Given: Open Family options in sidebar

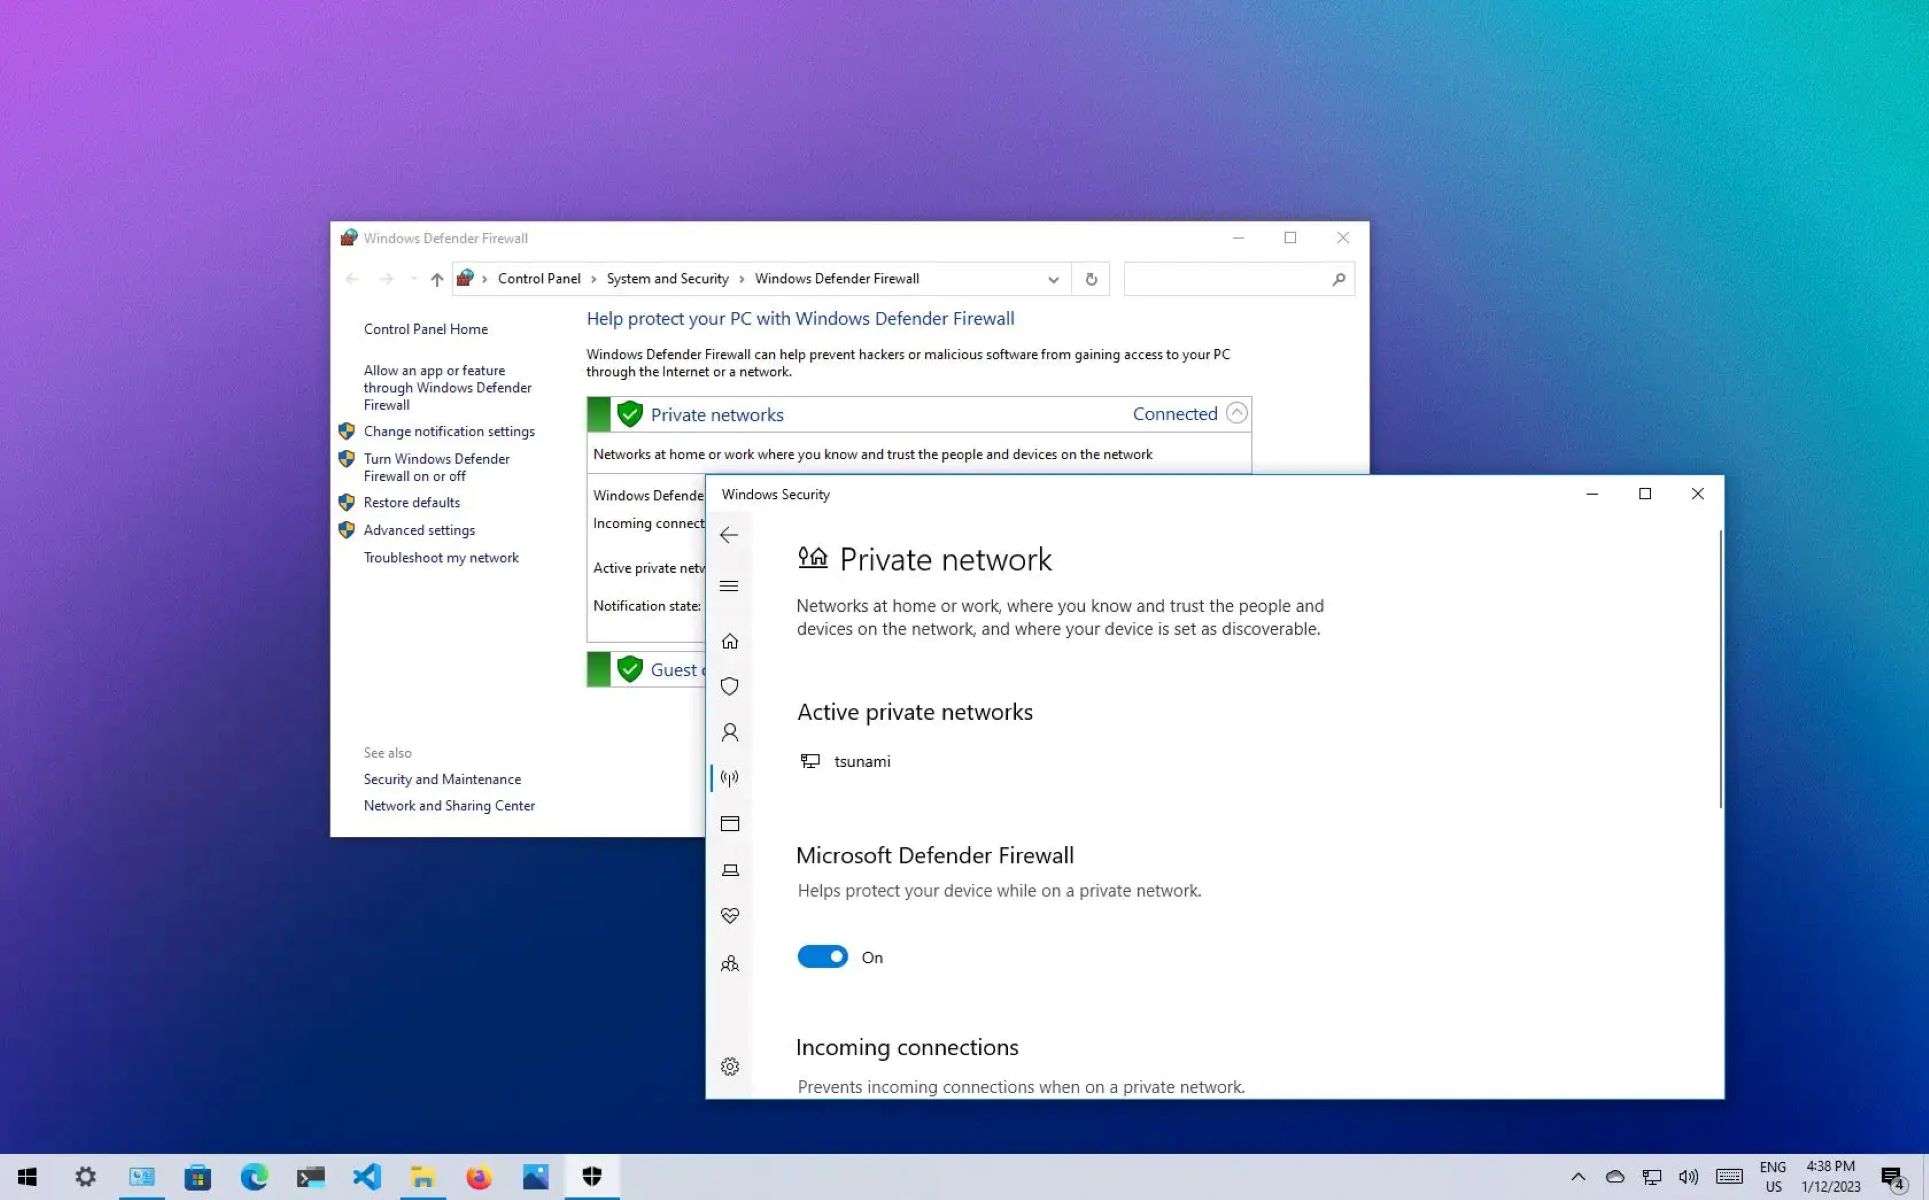Looking at the screenshot, I should tap(730, 963).
